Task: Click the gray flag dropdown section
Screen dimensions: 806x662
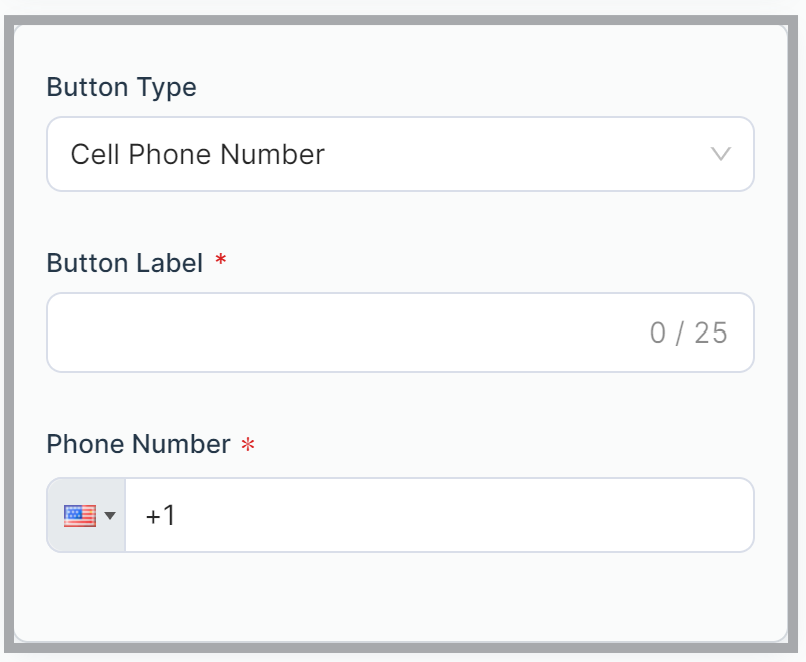Action: point(86,515)
